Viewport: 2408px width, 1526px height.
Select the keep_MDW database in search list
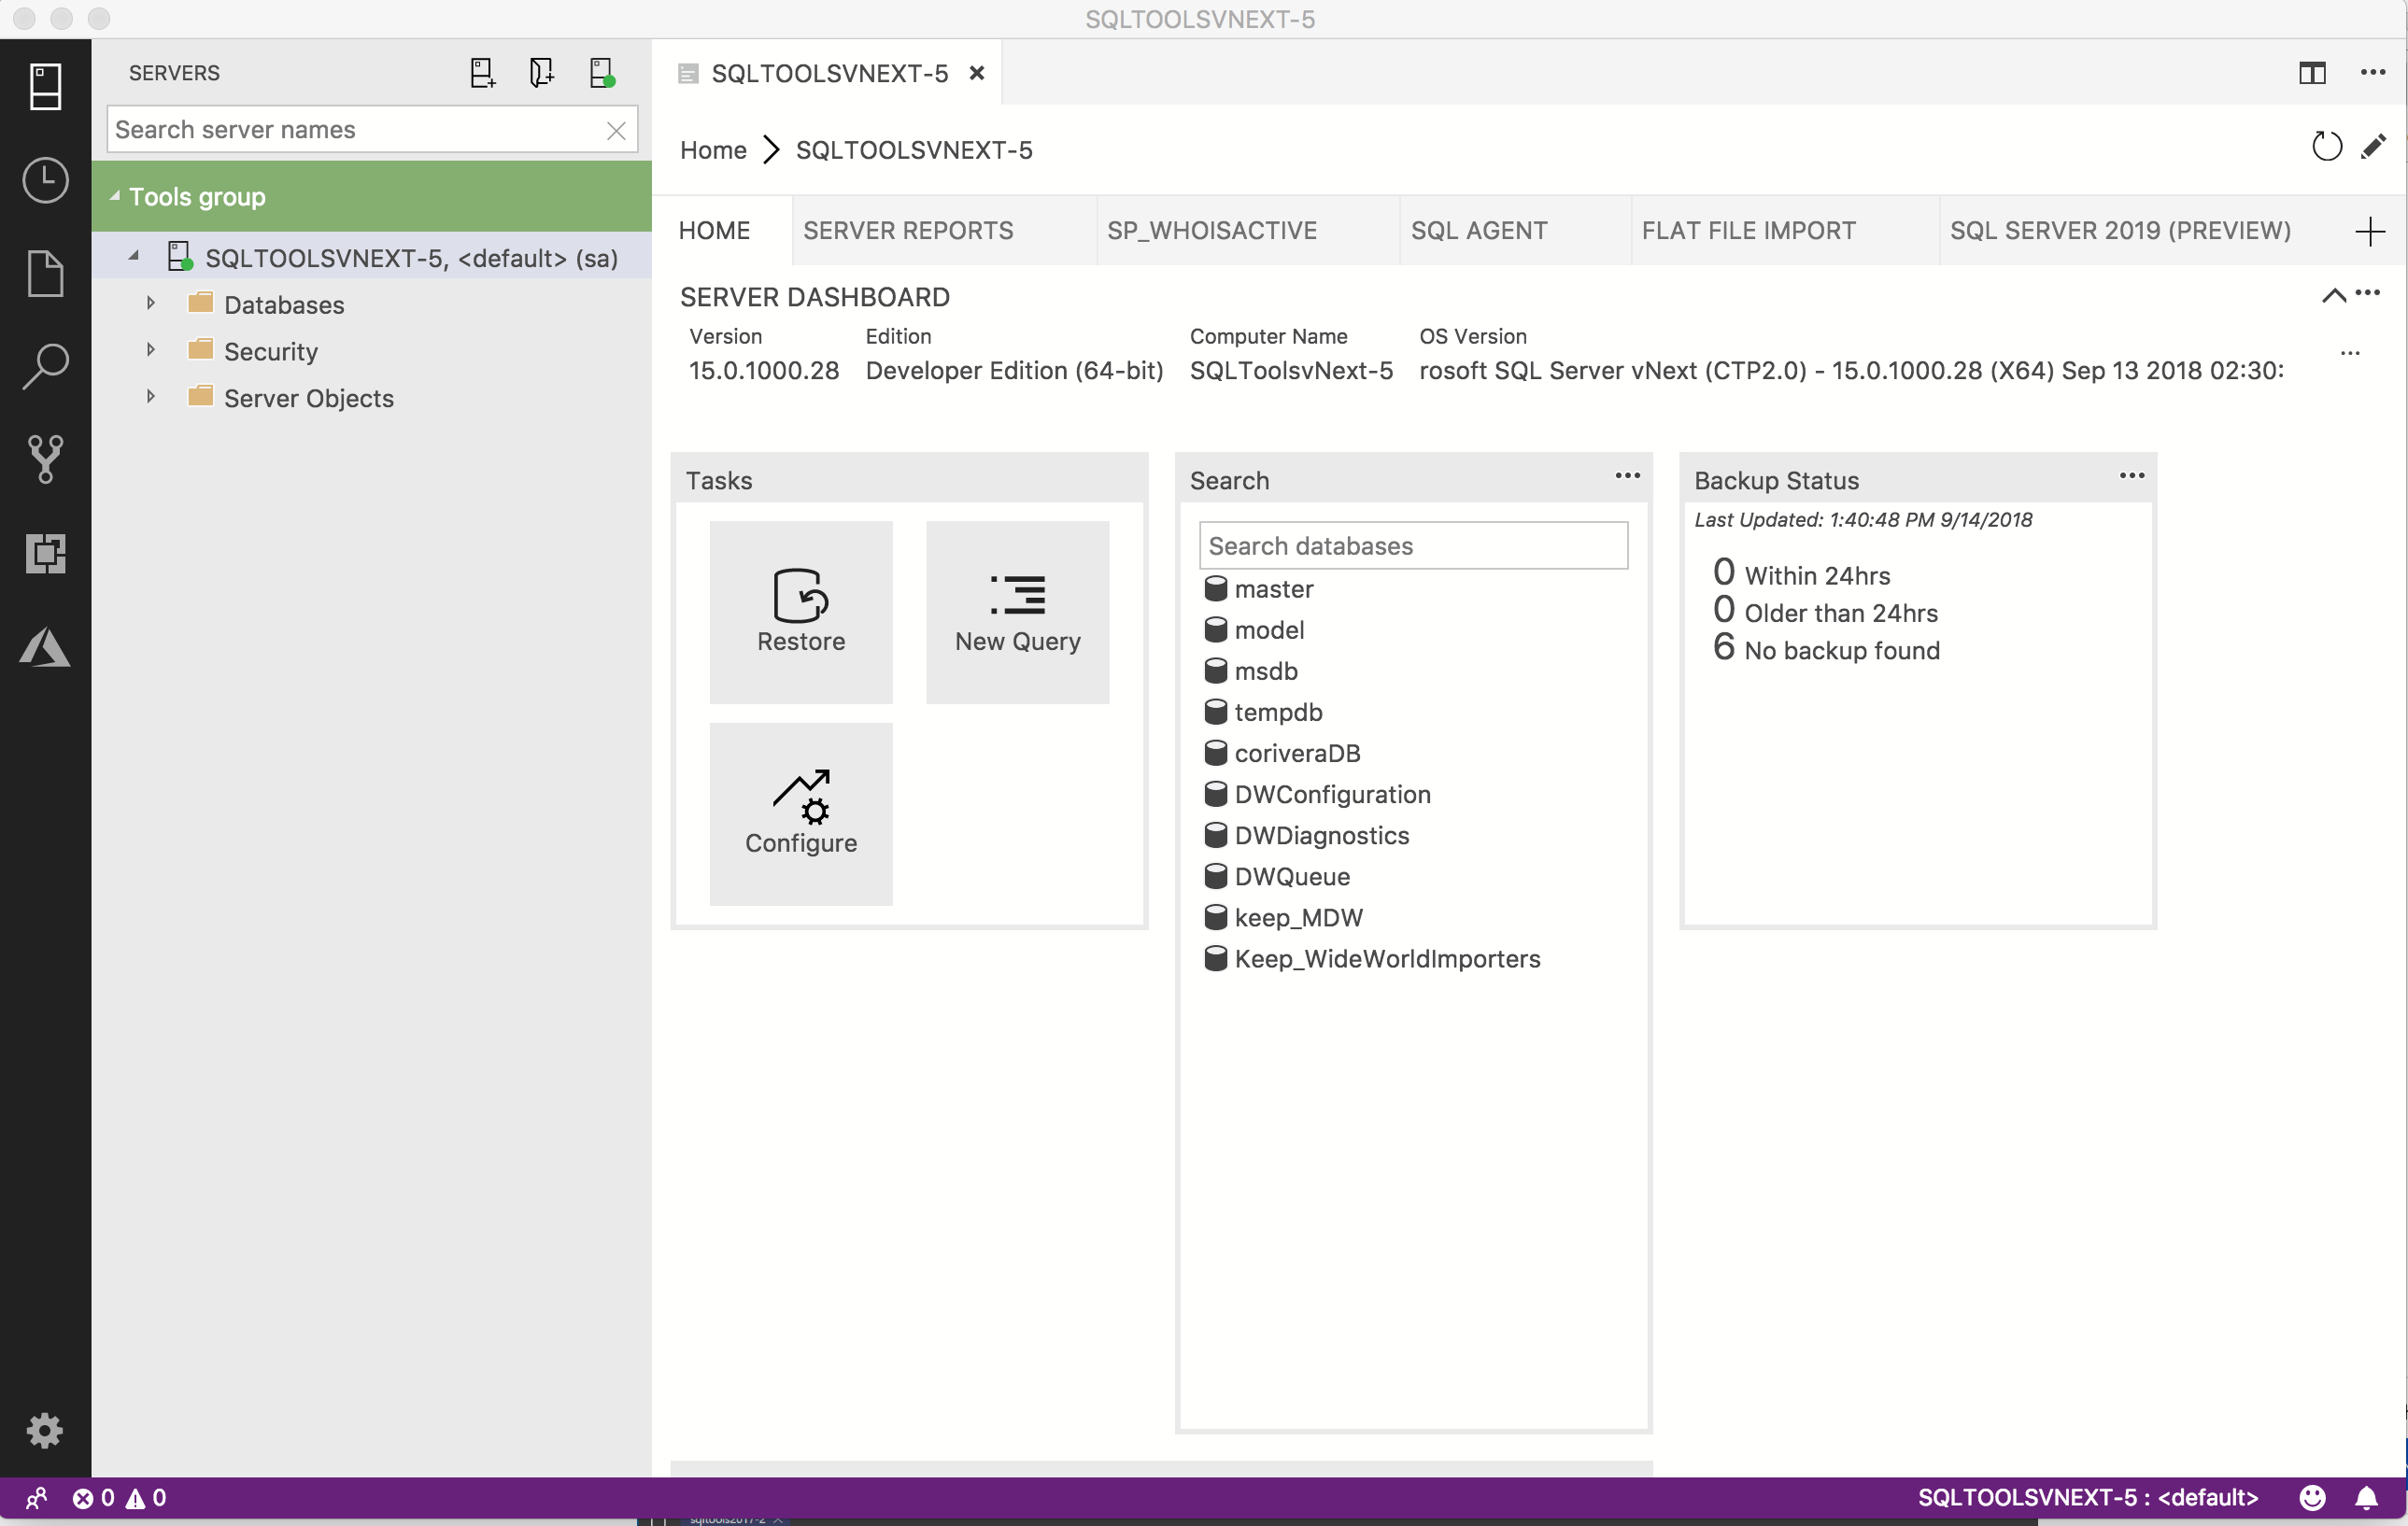(x=1298, y=917)
